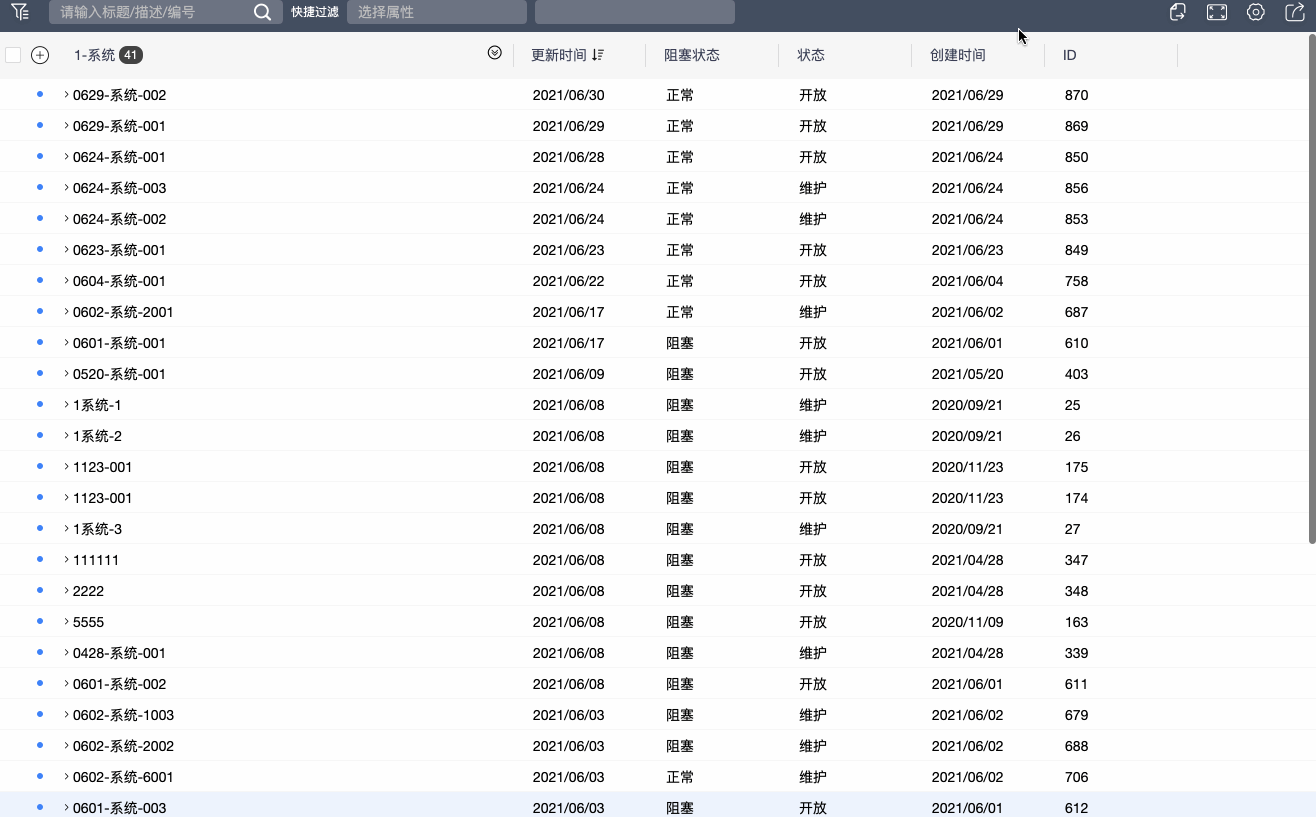This screenshot has height=817, width=1316.
Task: Click the blue status dot beside 0629-系统-002
Action: [38, 95]
